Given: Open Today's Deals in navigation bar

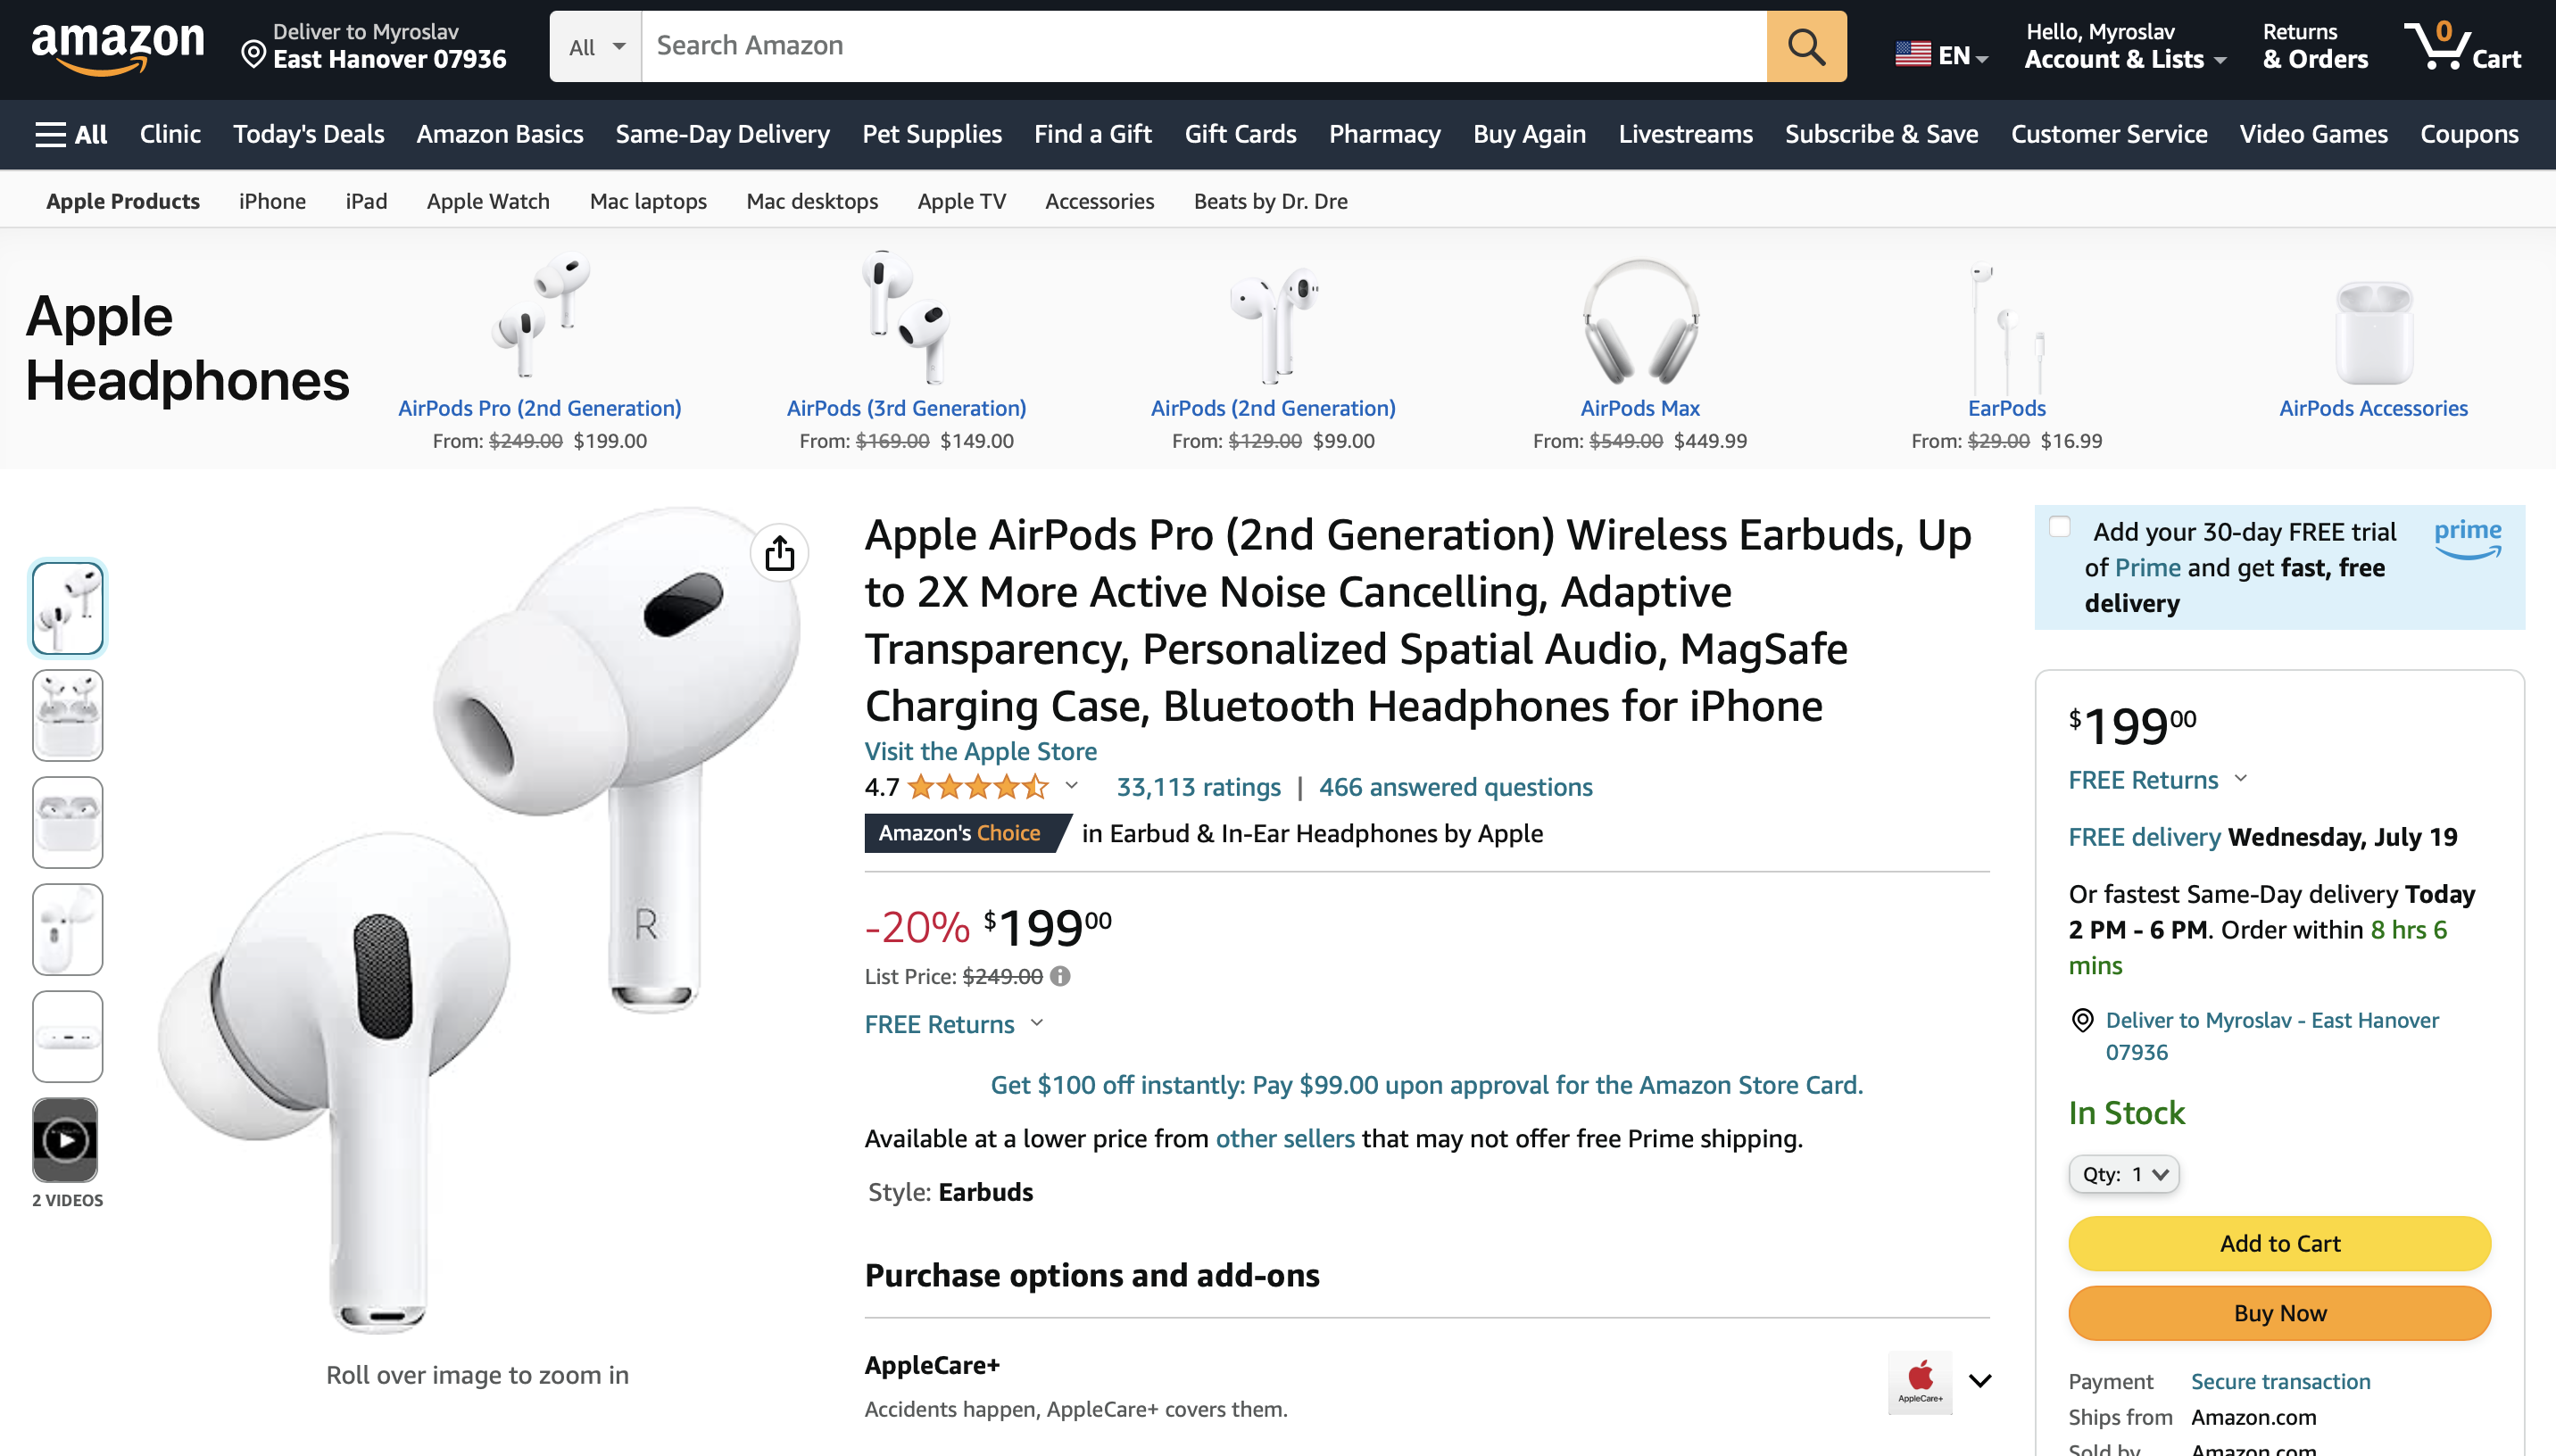Looking at the screenshot, I should [x=308, y=134].
